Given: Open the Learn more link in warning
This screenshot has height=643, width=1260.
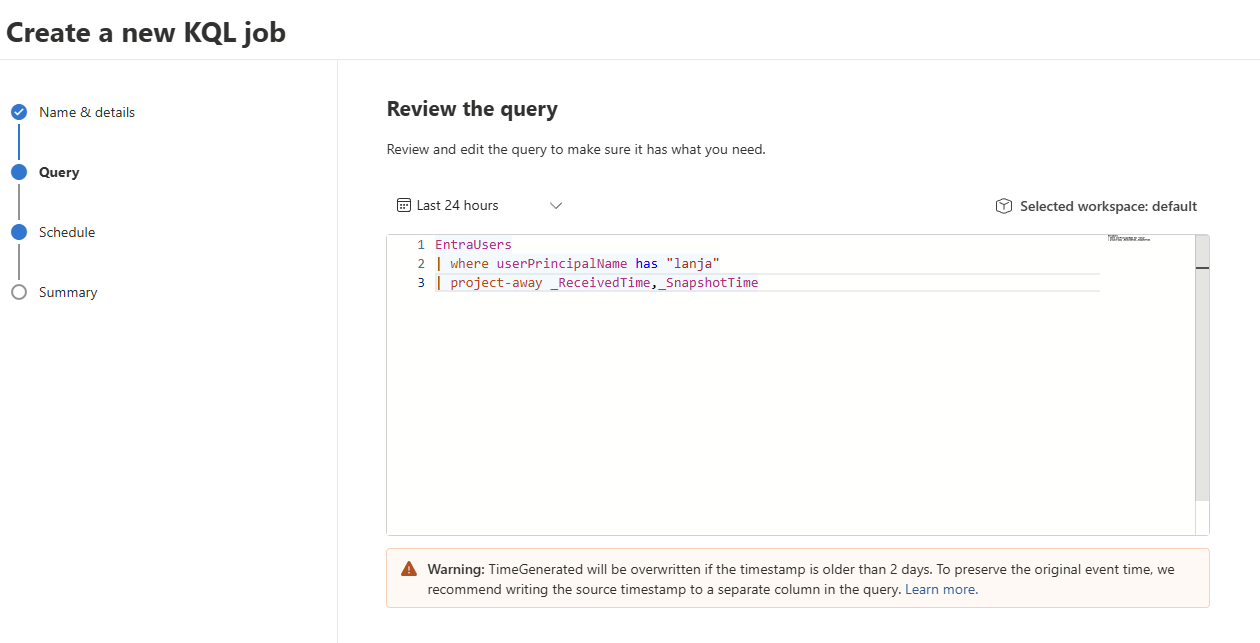Looking at the screenshot, I should (941, 589).
